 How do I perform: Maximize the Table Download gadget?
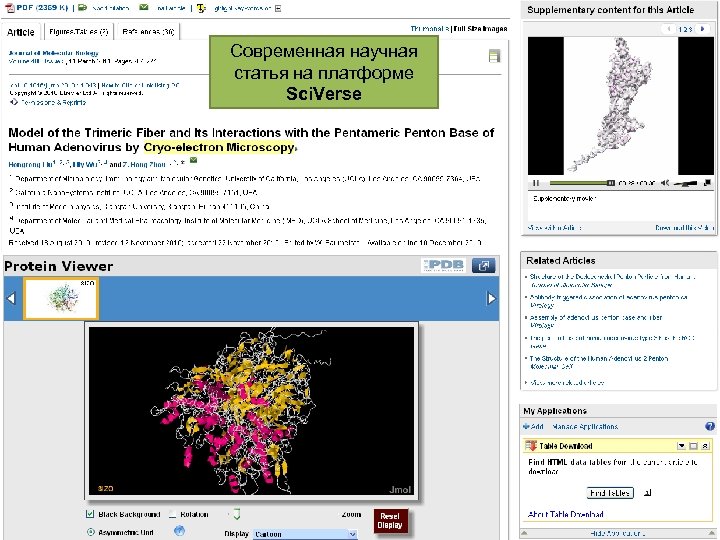pyautogui.click(x=693, y=446)
